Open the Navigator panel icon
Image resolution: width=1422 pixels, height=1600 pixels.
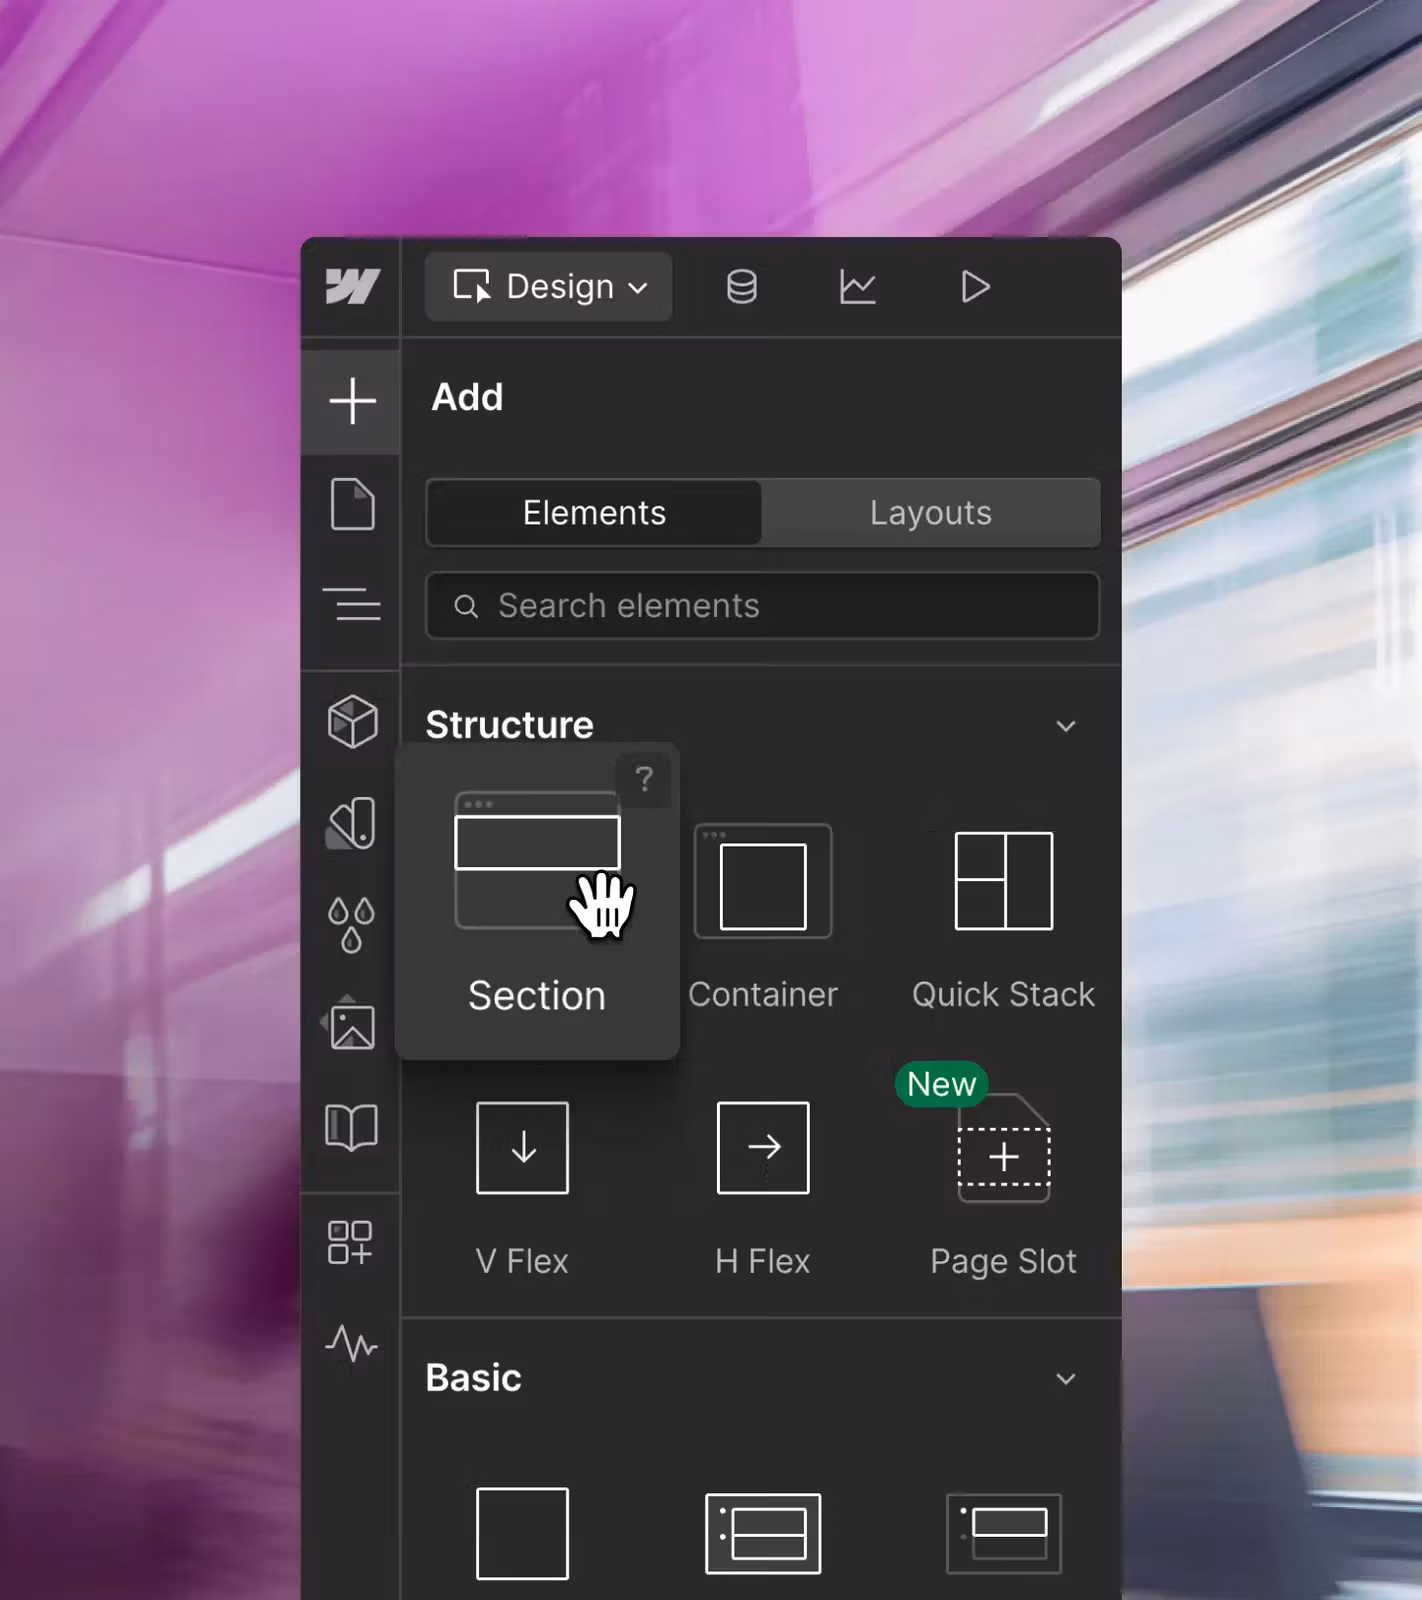352,604
